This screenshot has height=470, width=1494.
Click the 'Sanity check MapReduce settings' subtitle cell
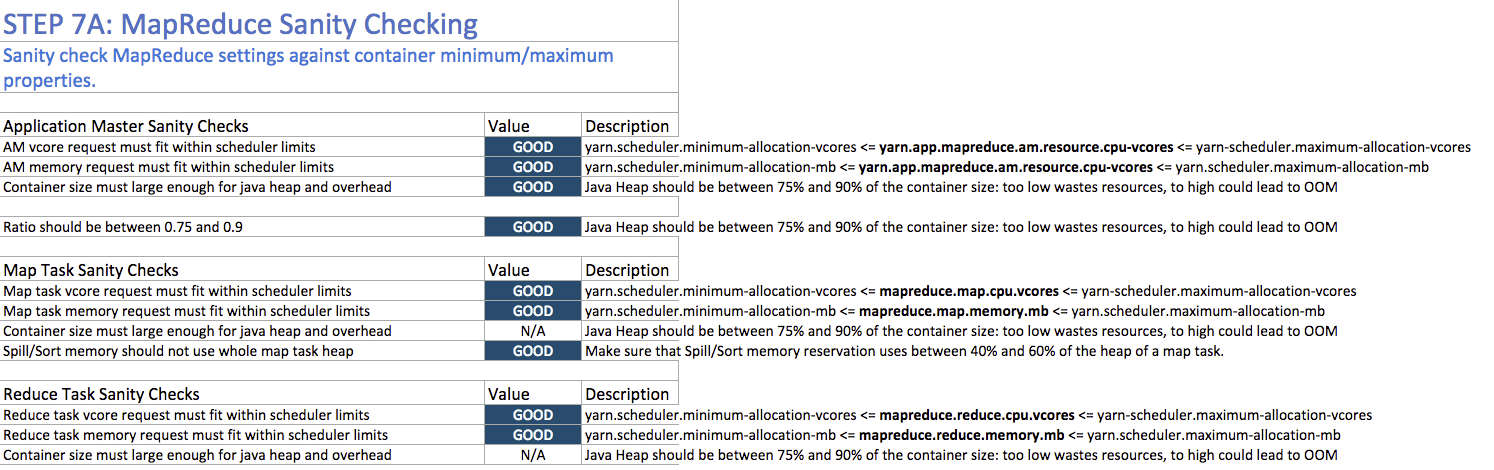(308, 67)
